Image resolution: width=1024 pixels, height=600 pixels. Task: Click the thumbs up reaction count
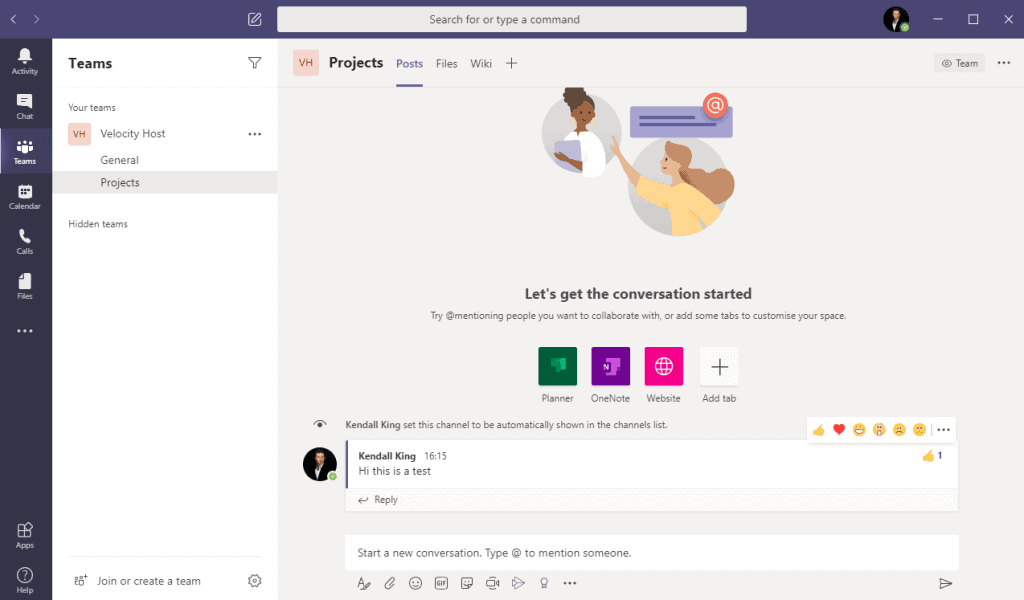tap(933, 456)
